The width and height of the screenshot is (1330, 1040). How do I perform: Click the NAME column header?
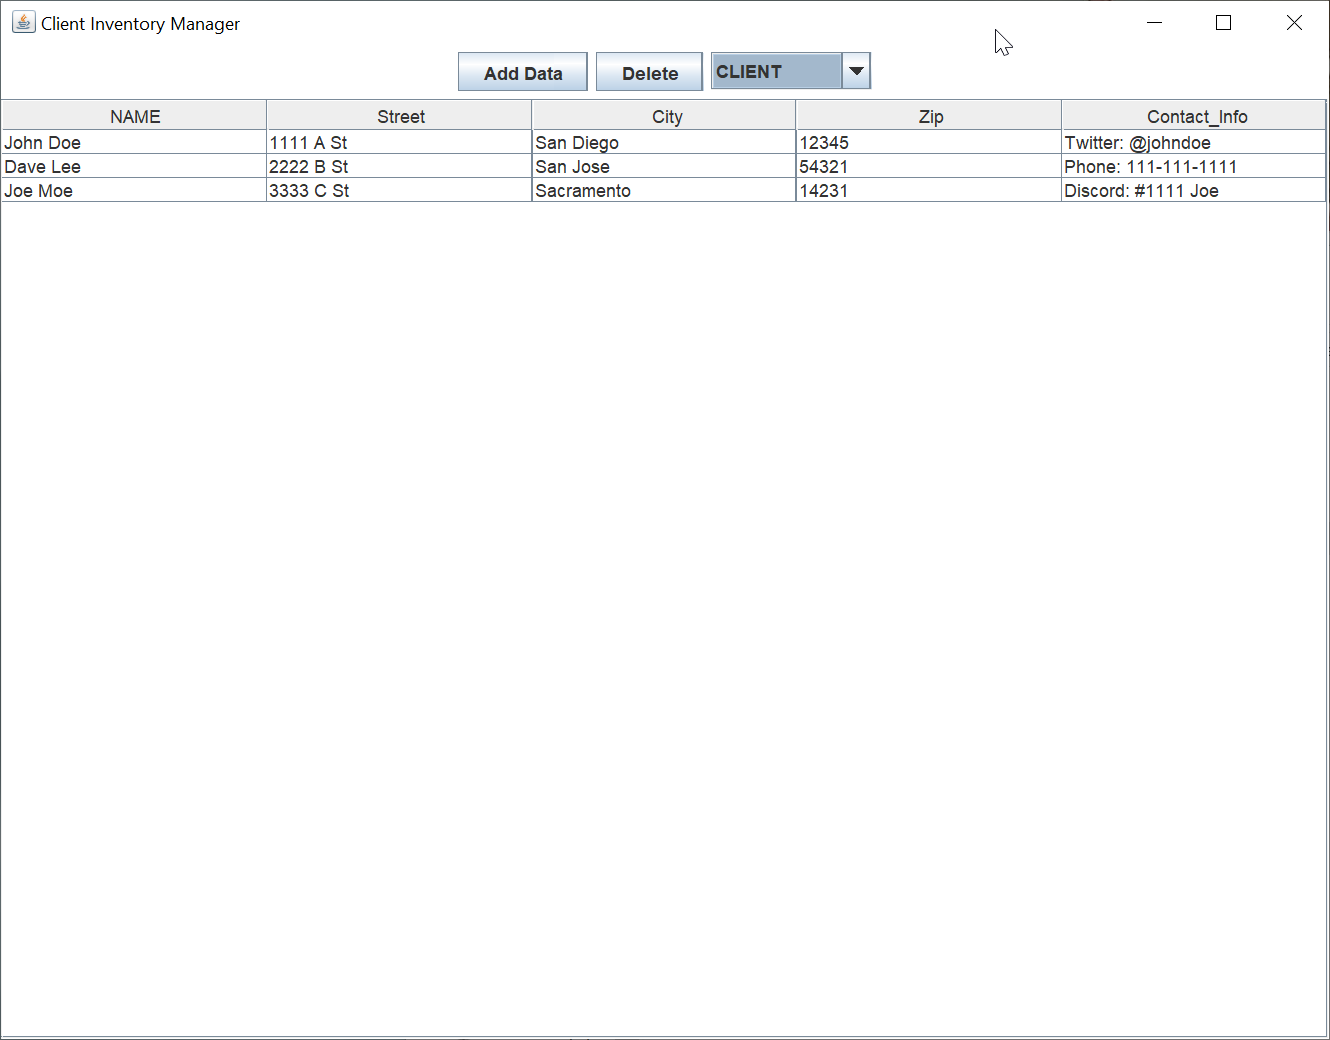coord(134,116)
